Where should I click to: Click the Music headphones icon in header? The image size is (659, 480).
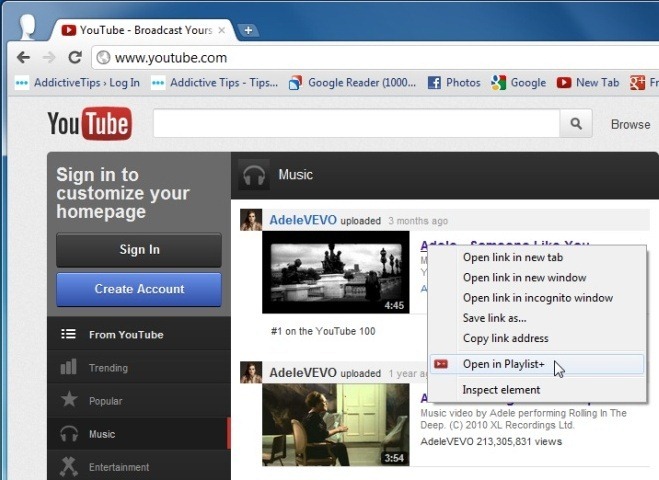(x=254, y=175)
